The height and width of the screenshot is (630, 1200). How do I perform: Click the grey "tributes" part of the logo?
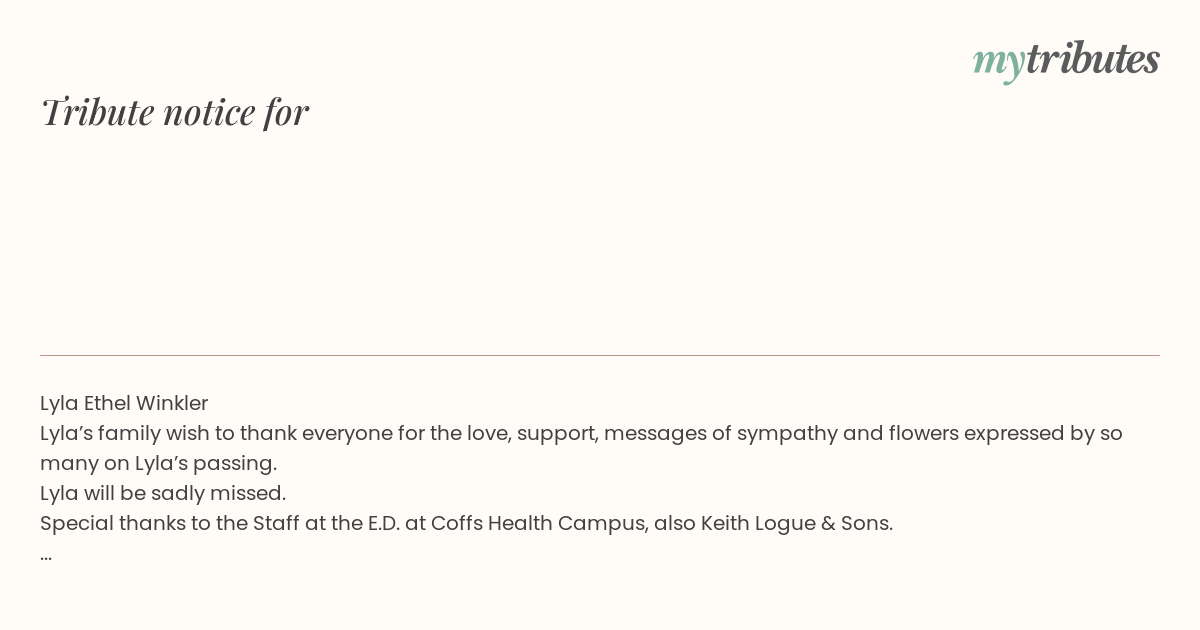point(1092,59)
